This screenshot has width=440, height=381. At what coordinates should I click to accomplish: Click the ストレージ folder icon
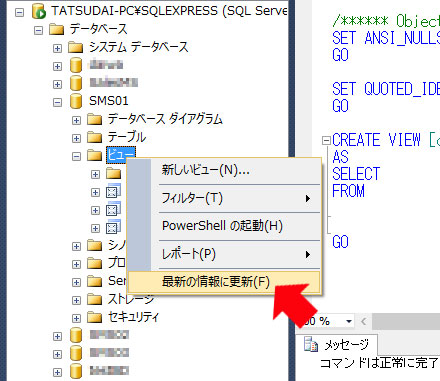(95, 299)
